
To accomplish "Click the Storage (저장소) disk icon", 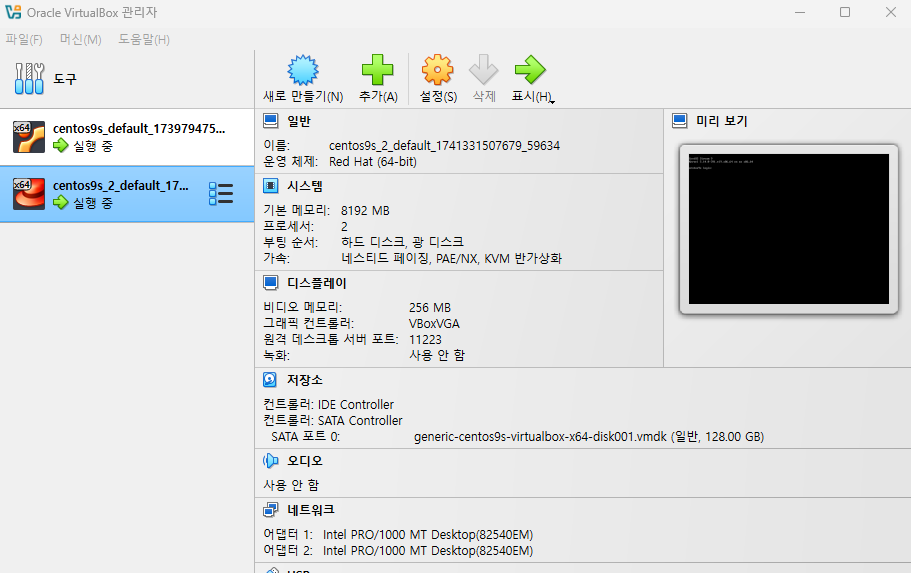I will [270, 380].
